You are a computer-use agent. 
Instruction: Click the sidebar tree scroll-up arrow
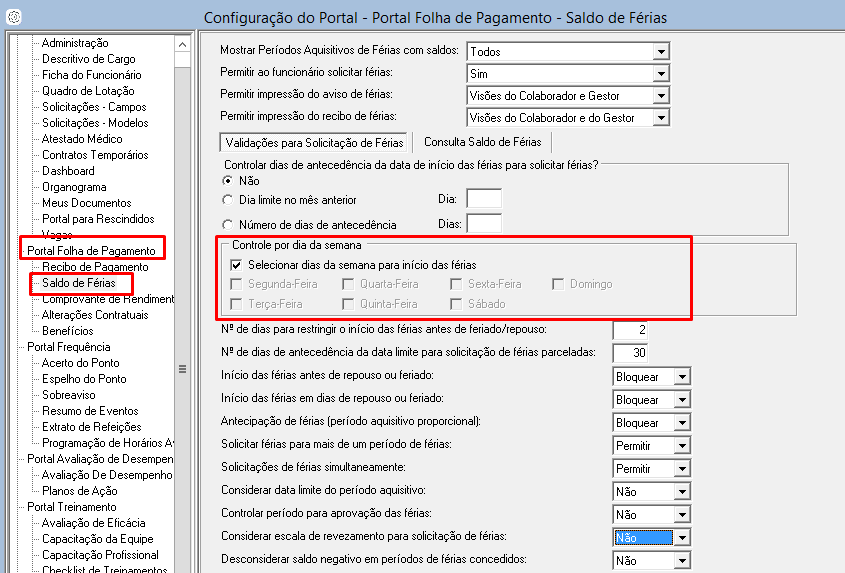click(182, 45)
